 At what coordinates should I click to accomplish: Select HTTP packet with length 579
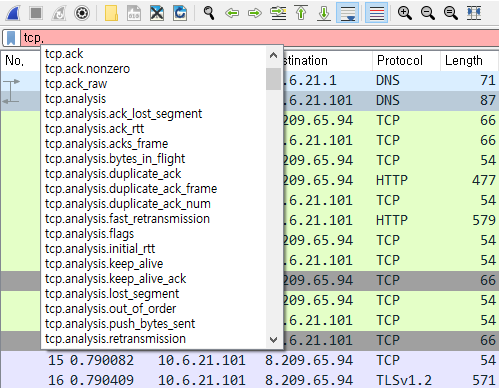click(391, 221)
